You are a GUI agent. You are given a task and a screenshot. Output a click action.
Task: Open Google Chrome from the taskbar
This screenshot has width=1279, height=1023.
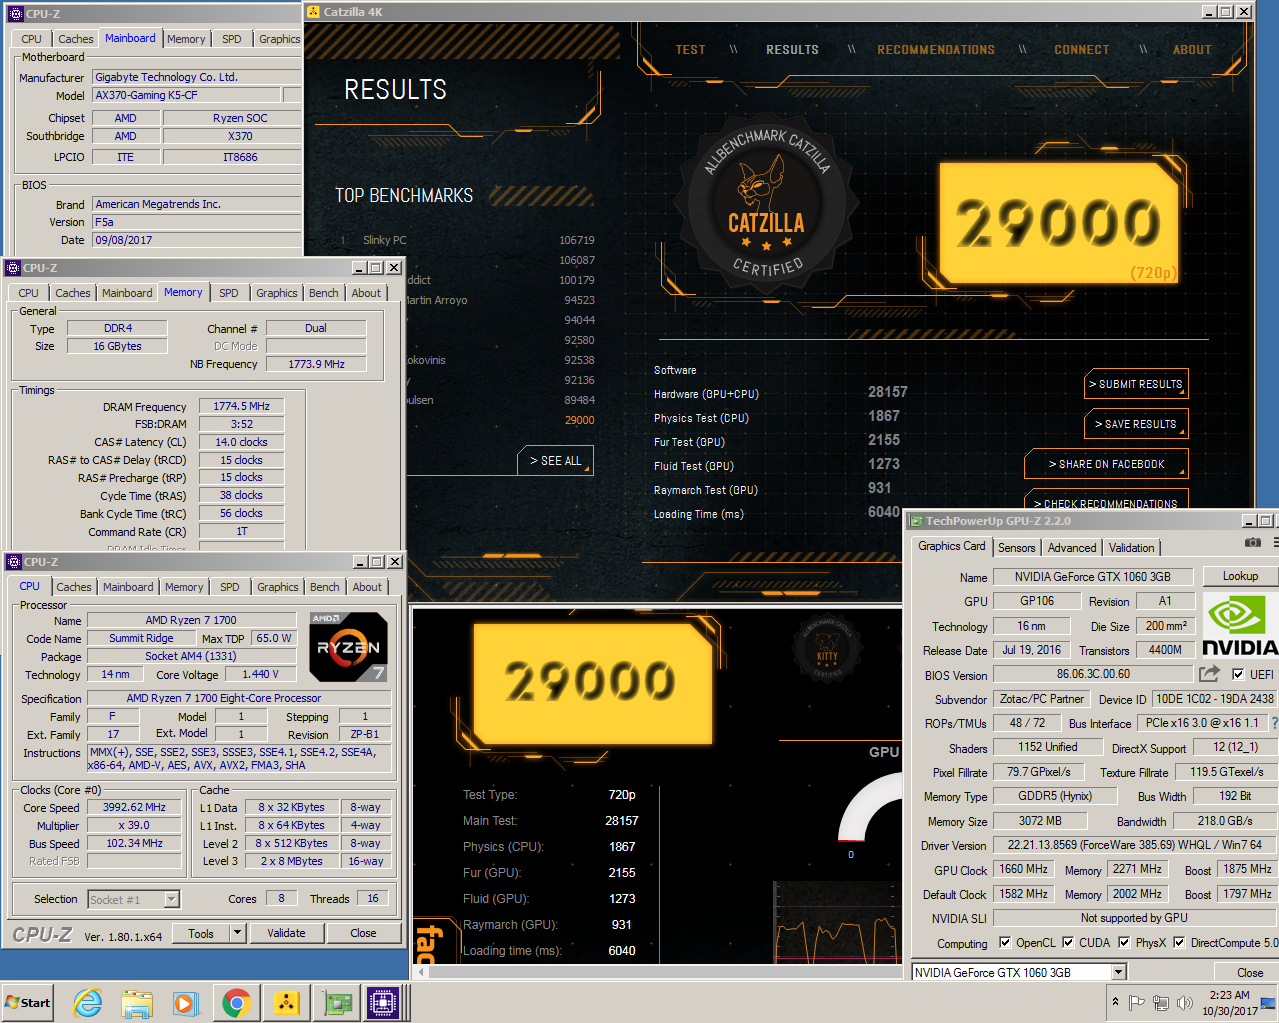click(236, 1002)
